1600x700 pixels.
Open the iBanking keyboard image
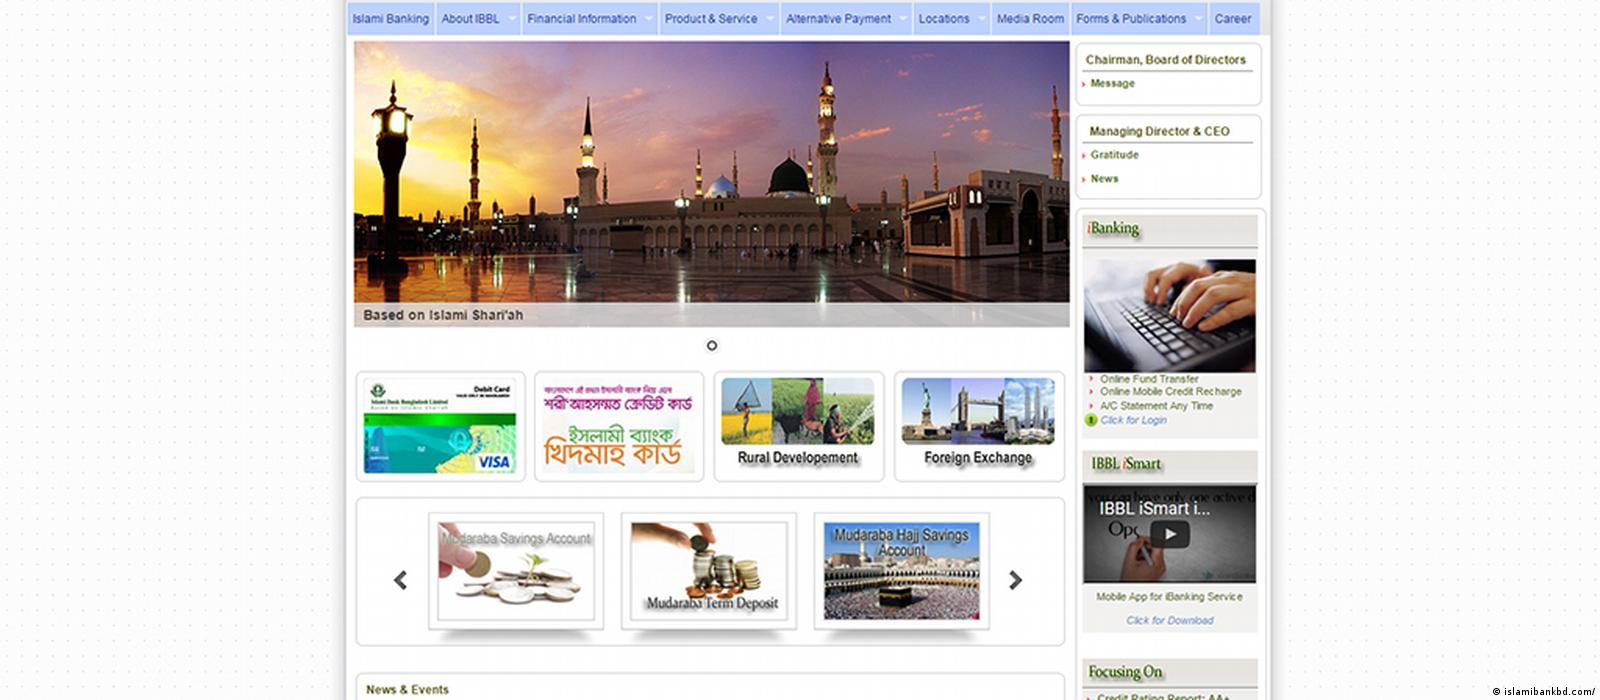pos(1169,316)
